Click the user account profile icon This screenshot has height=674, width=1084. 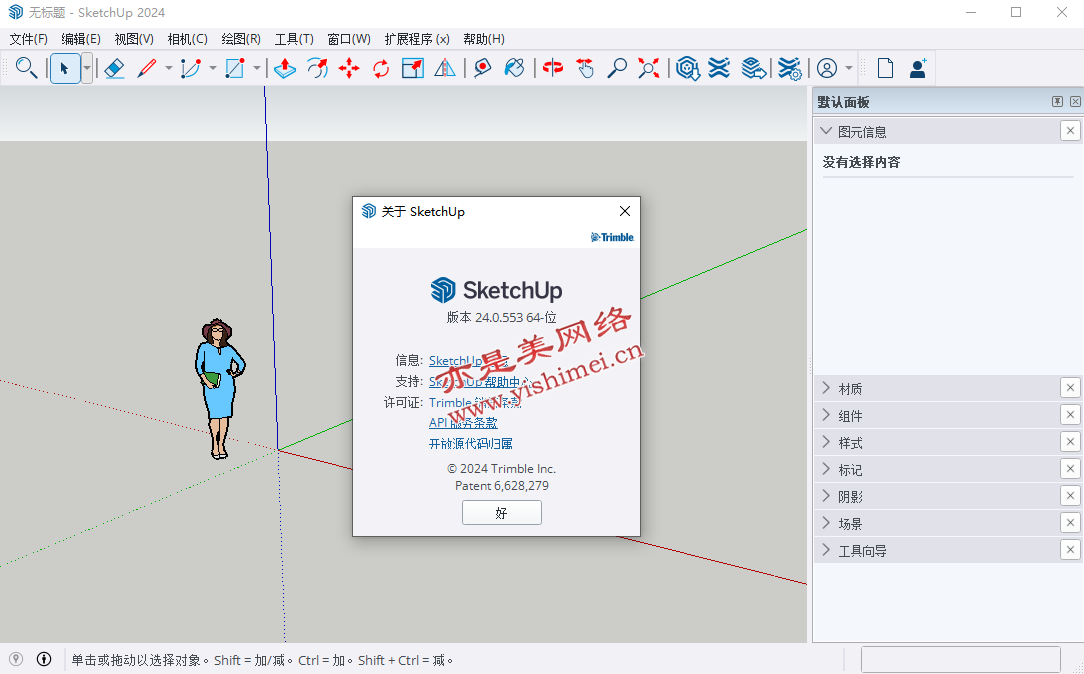827,68
